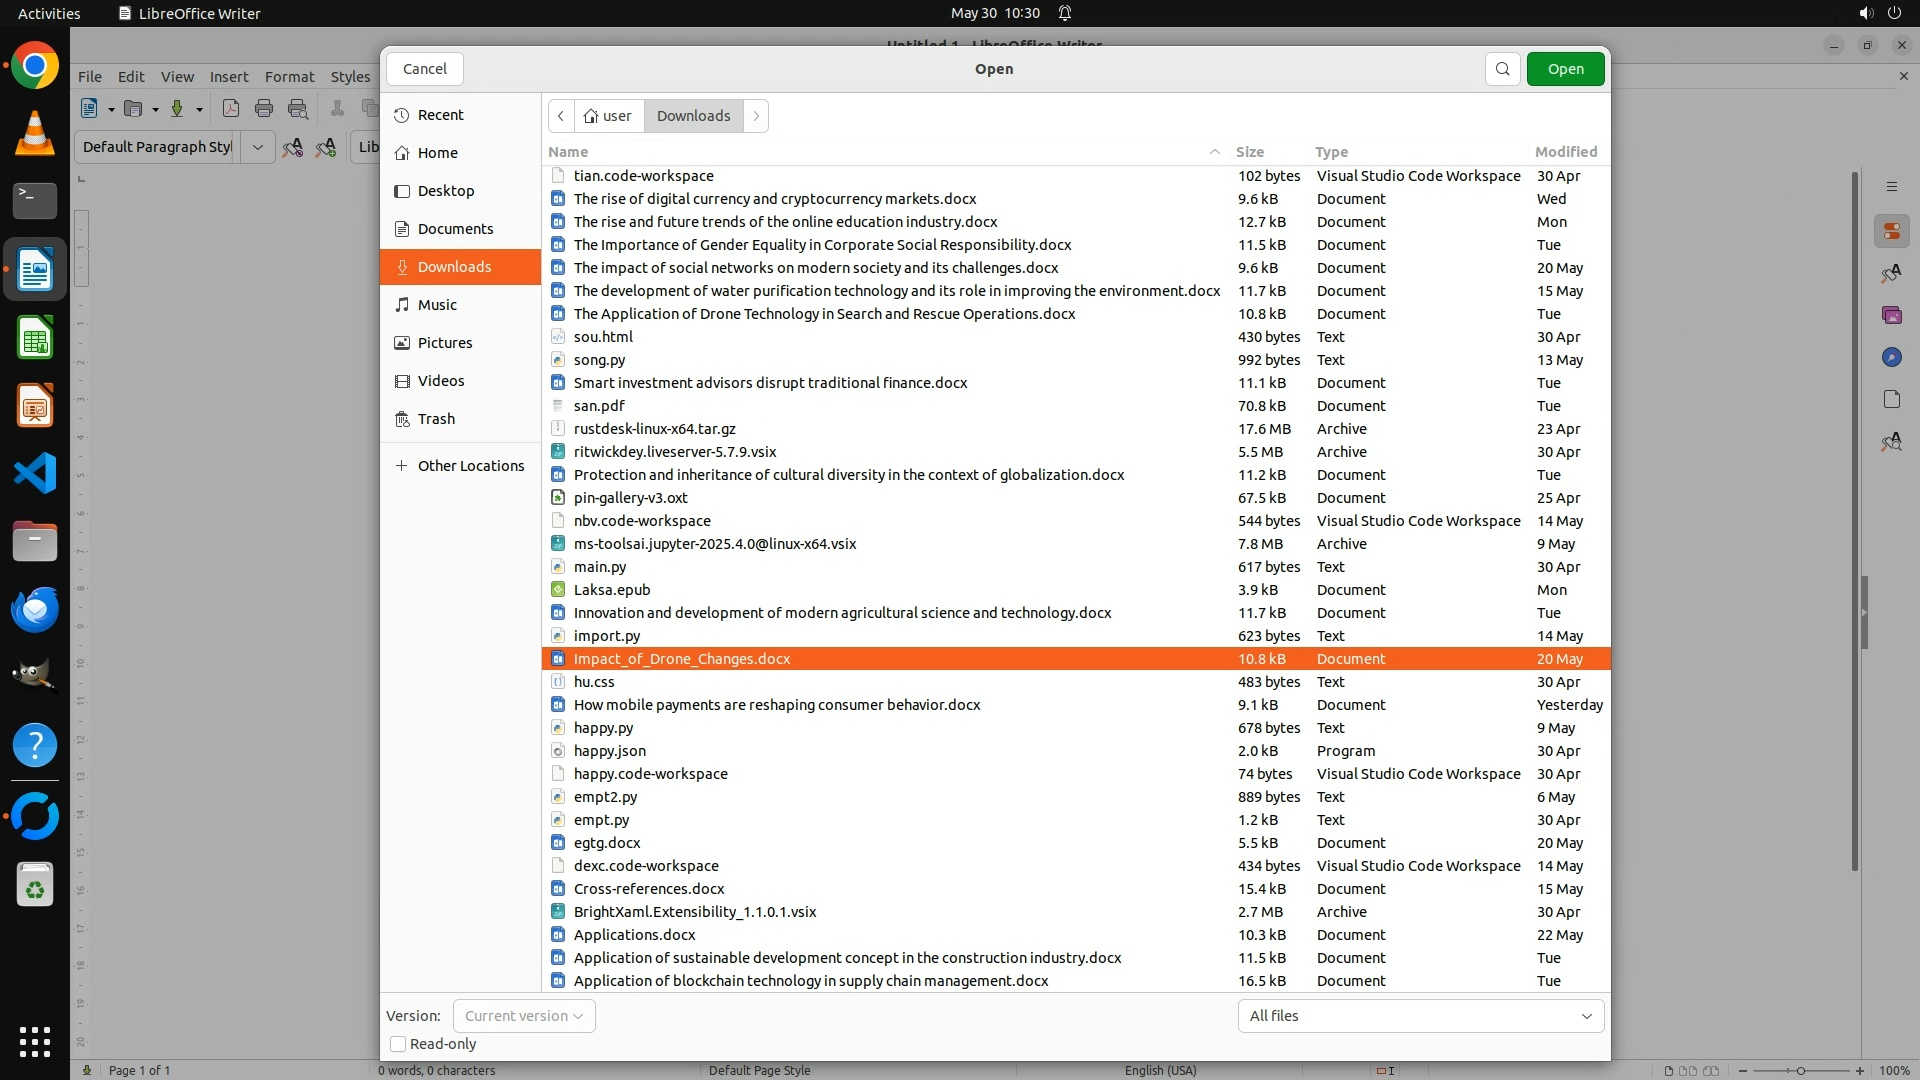Open the Format menu
The image size is (1920, 1080).
click(289, 77)
